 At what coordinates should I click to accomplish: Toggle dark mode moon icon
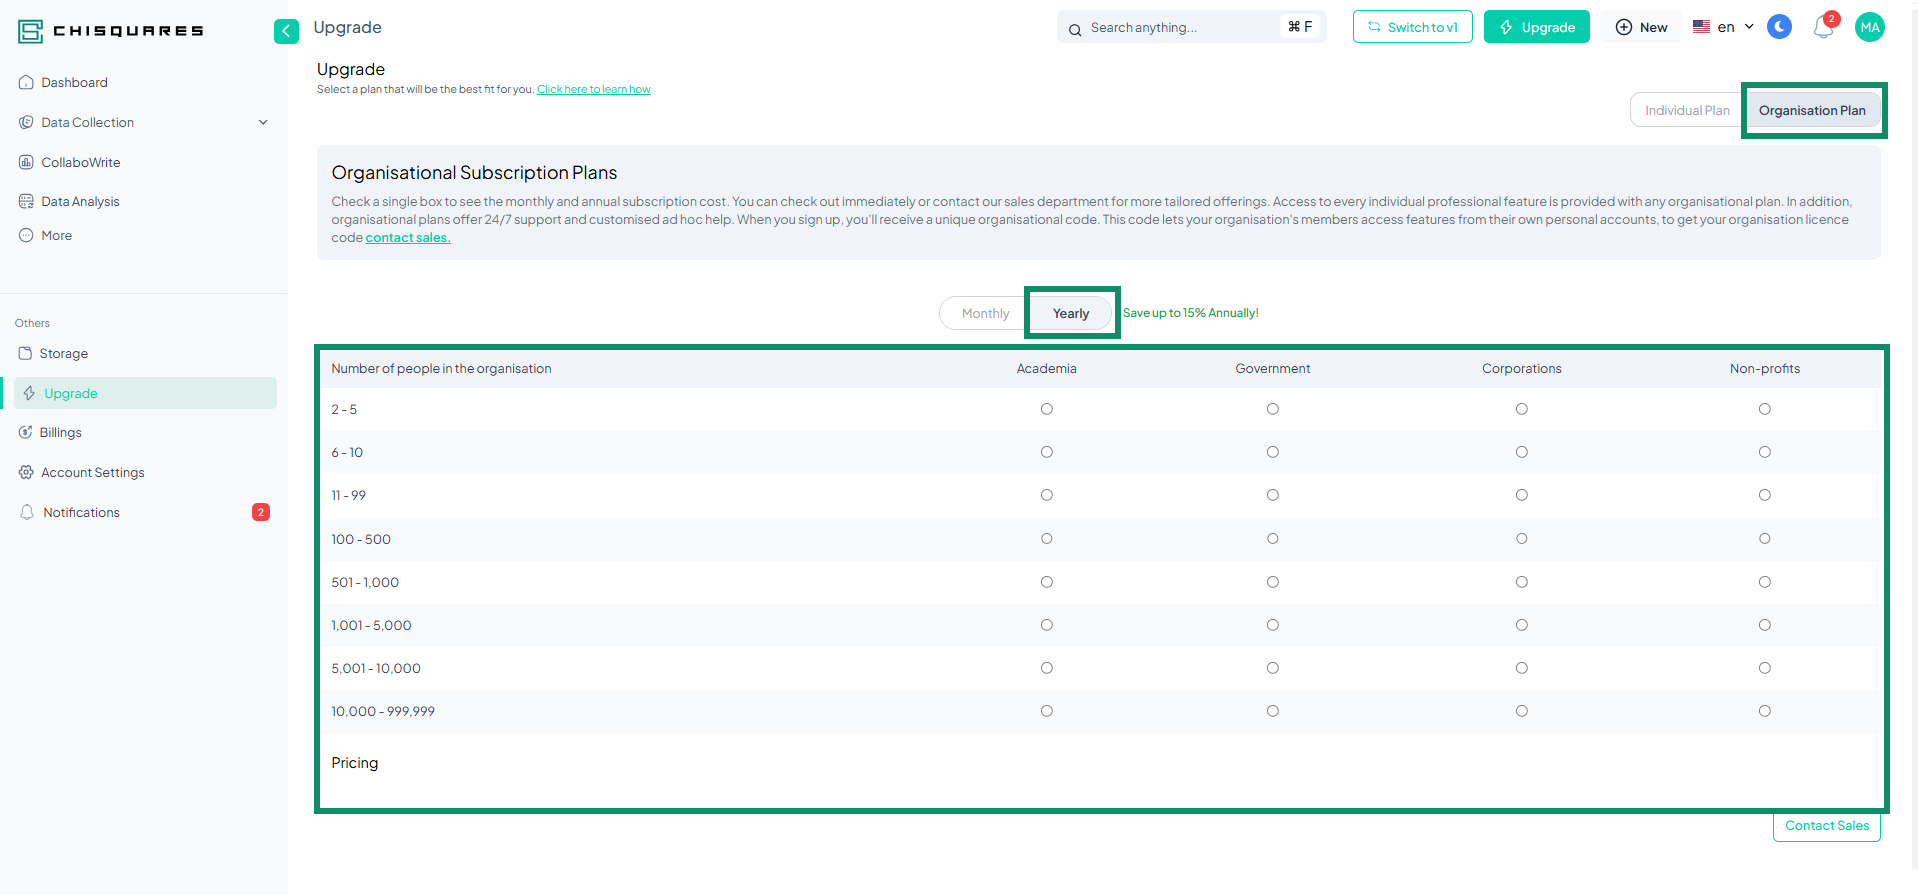[x=1779, y=27]
